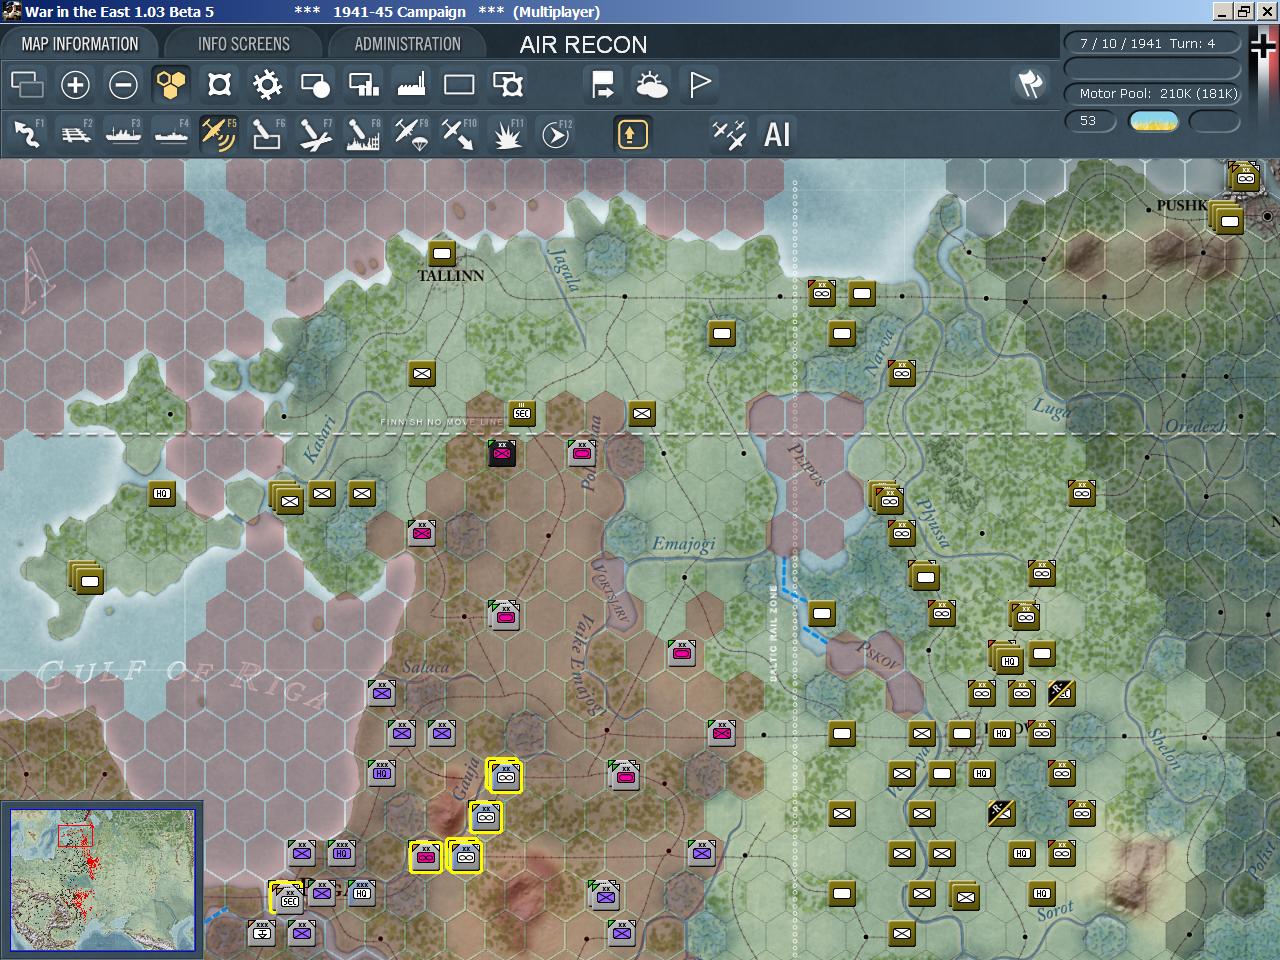
Task: Click the four-cornered ring icon beside the hex toggle
Action: point(219,85)
